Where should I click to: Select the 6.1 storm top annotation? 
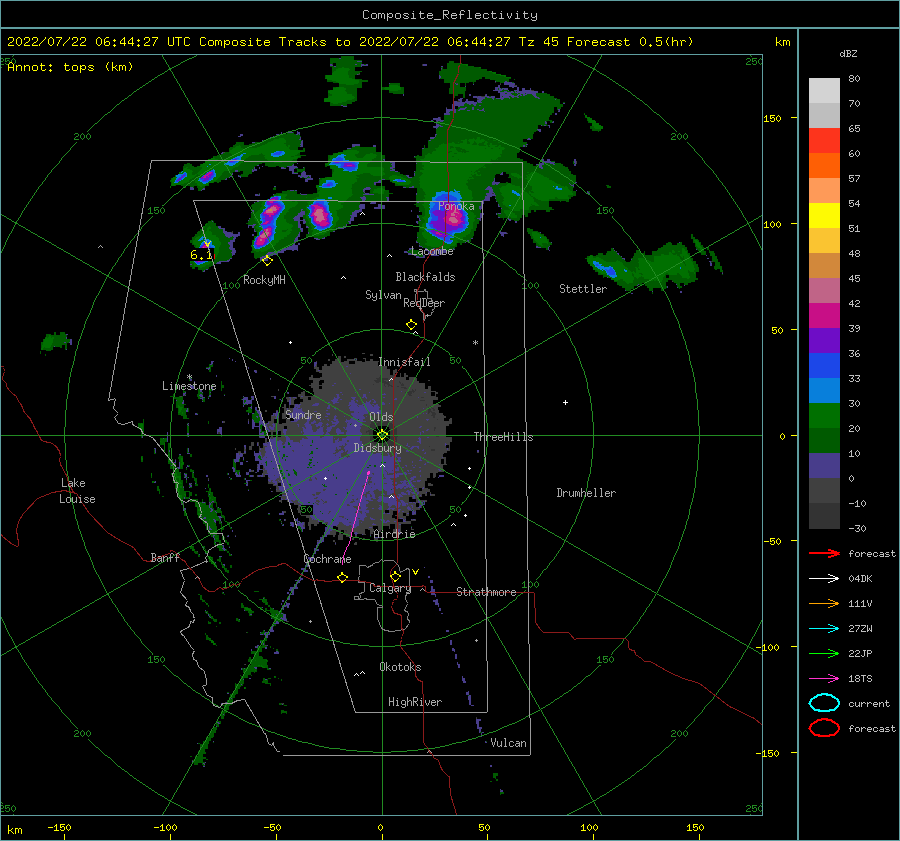[x=201, y=255]
